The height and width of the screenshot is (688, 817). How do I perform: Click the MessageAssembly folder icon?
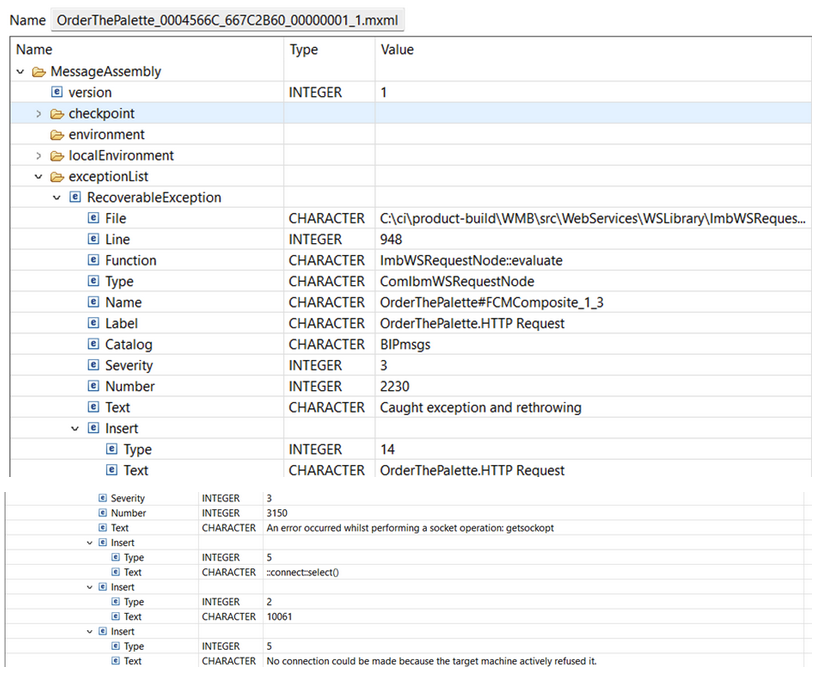click(39, 72)
